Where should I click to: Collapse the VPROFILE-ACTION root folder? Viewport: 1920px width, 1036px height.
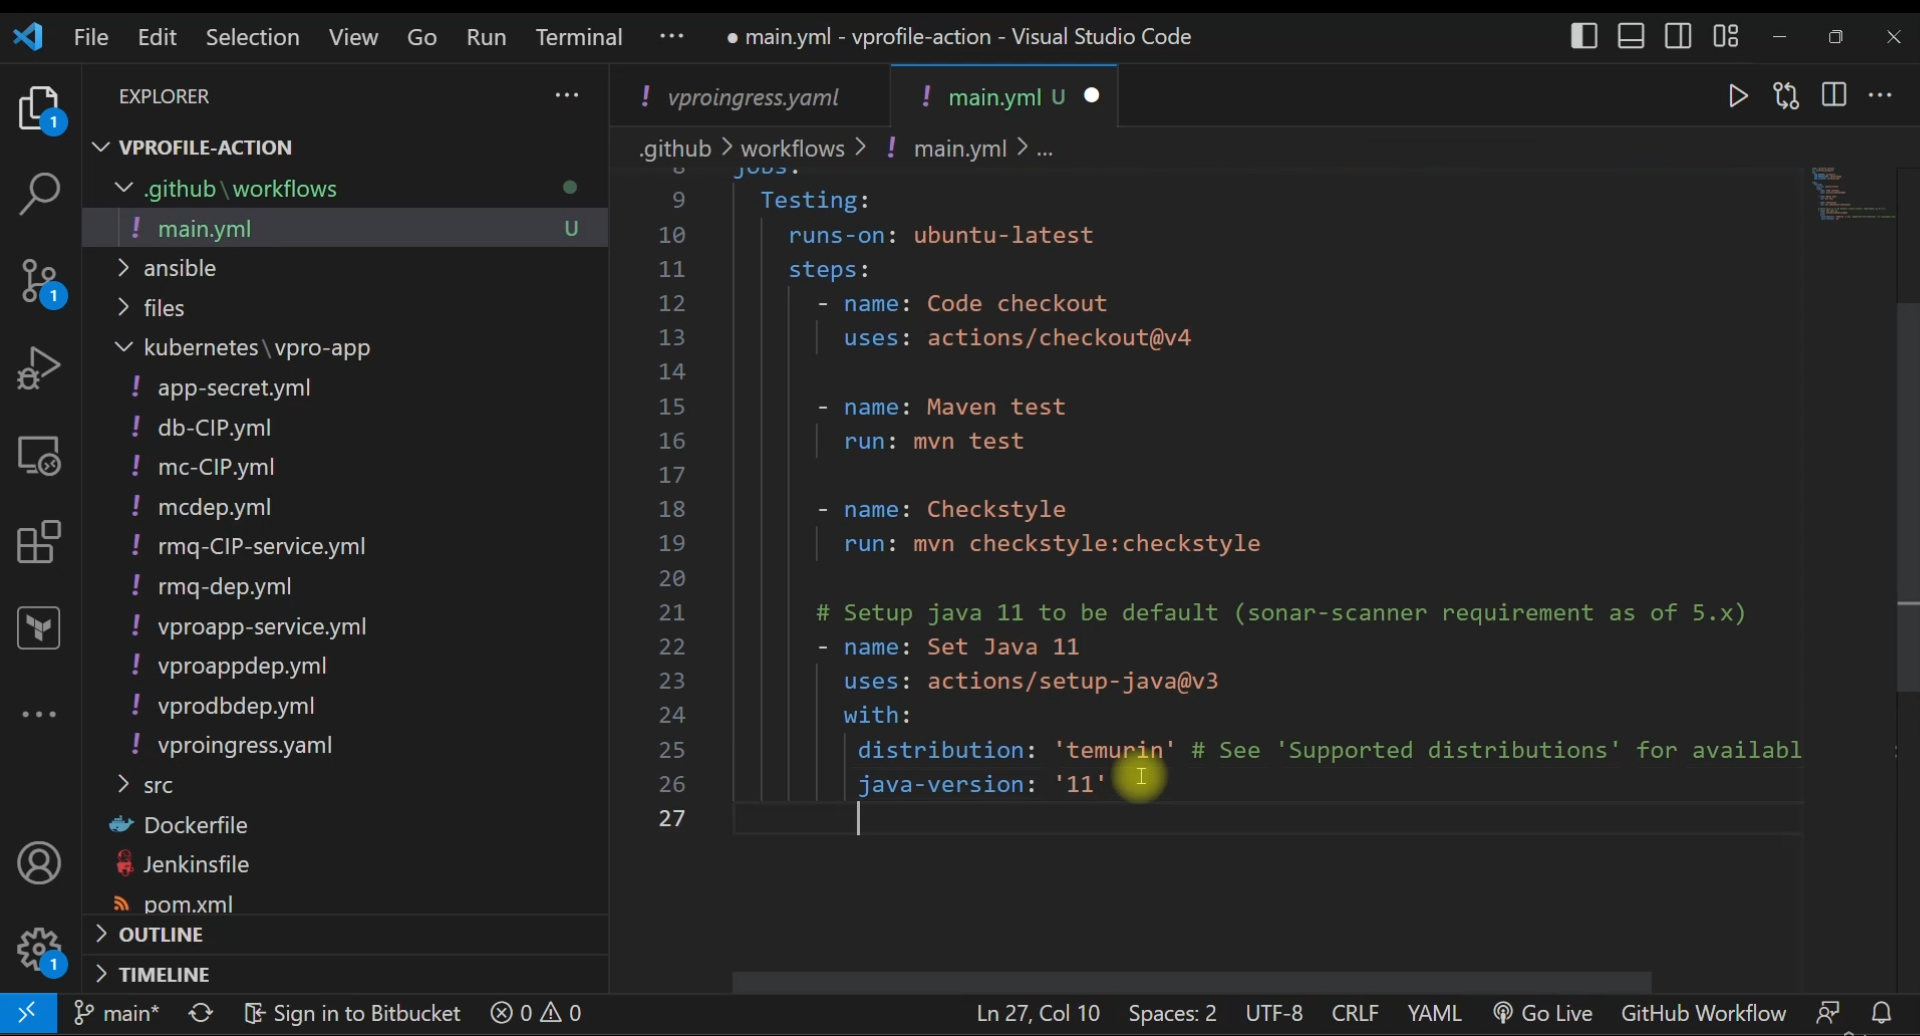point(345,148)
